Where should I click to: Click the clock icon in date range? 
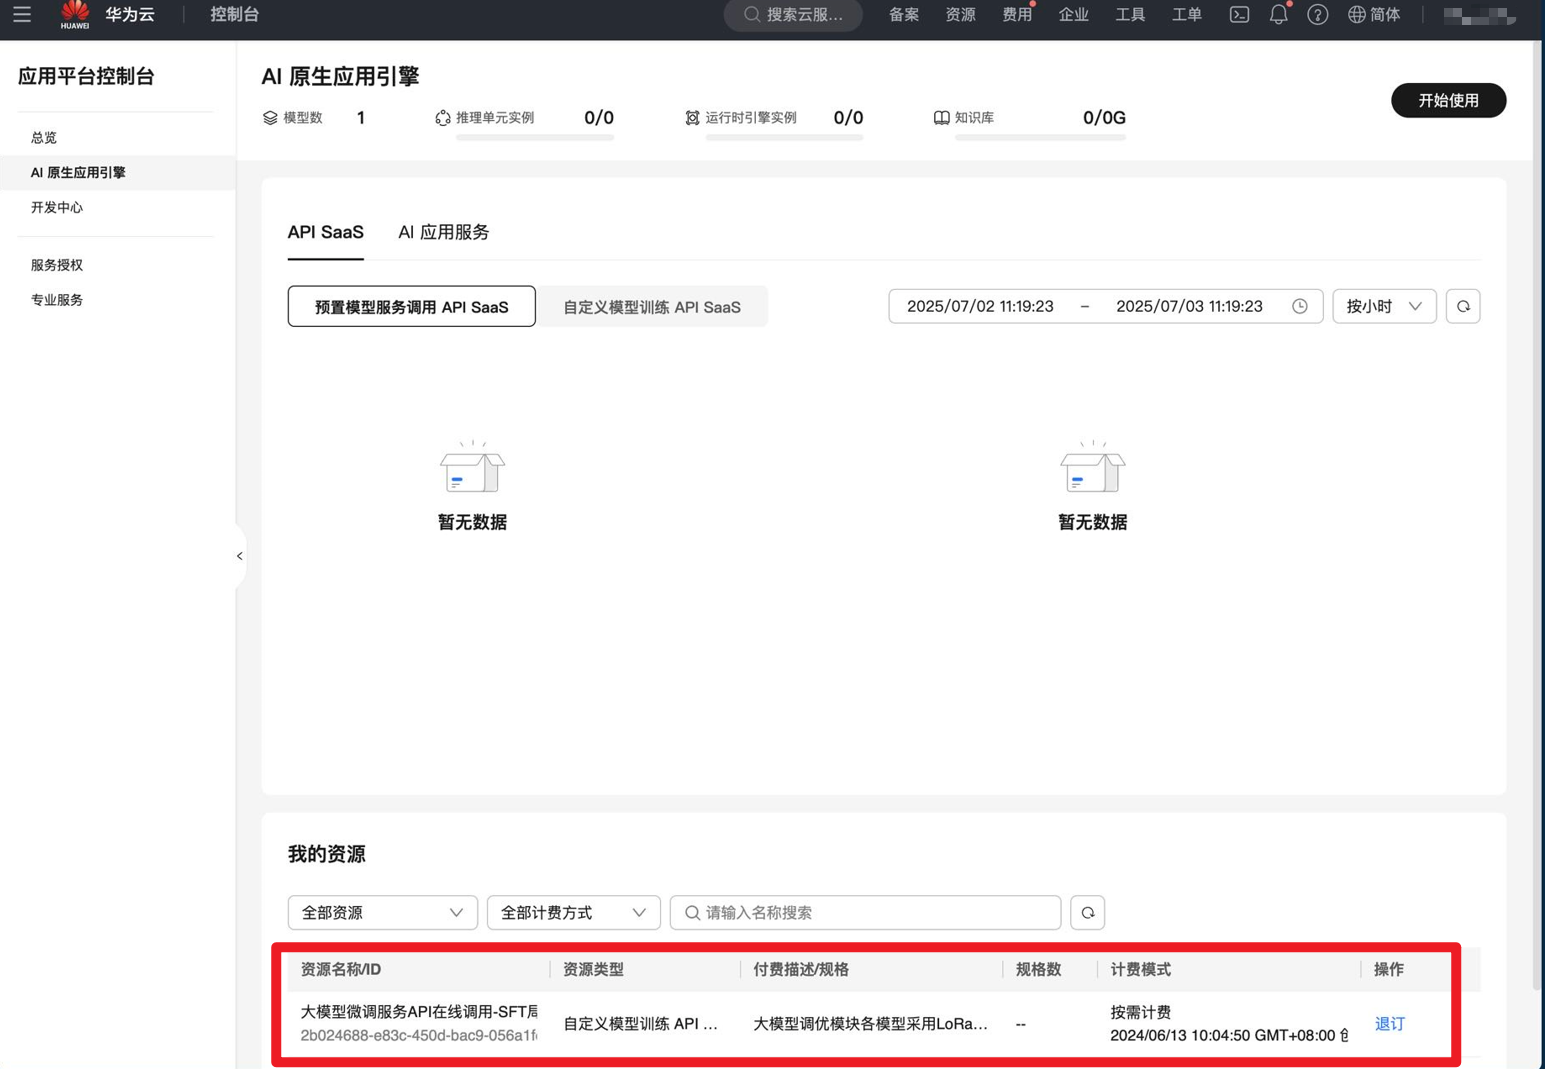pyautogui.click(x=1300, y=307)
